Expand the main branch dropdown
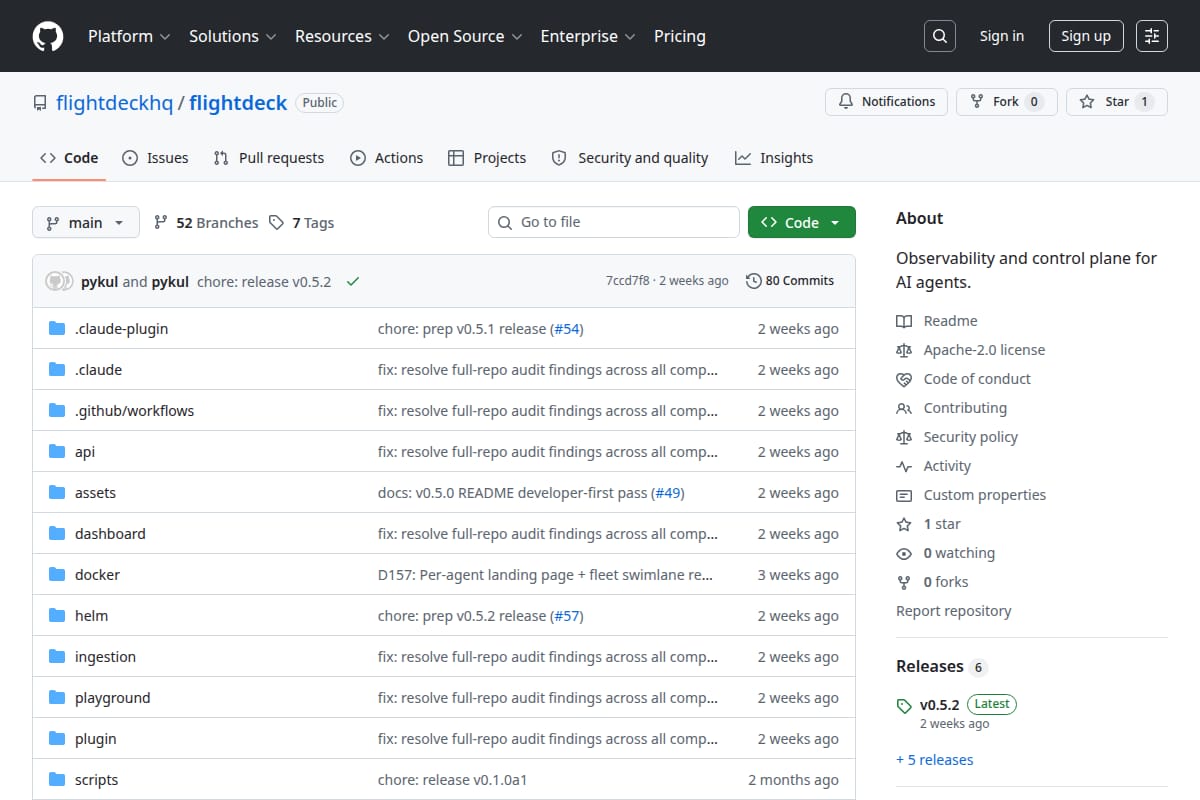Viewport: 1200px width, 800px height. [x=85, y=223]
